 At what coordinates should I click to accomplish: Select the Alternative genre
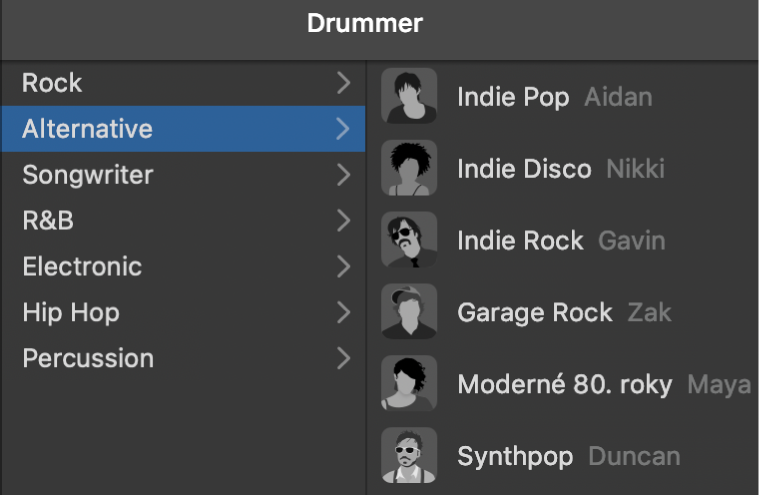click(x=183, y=129)
